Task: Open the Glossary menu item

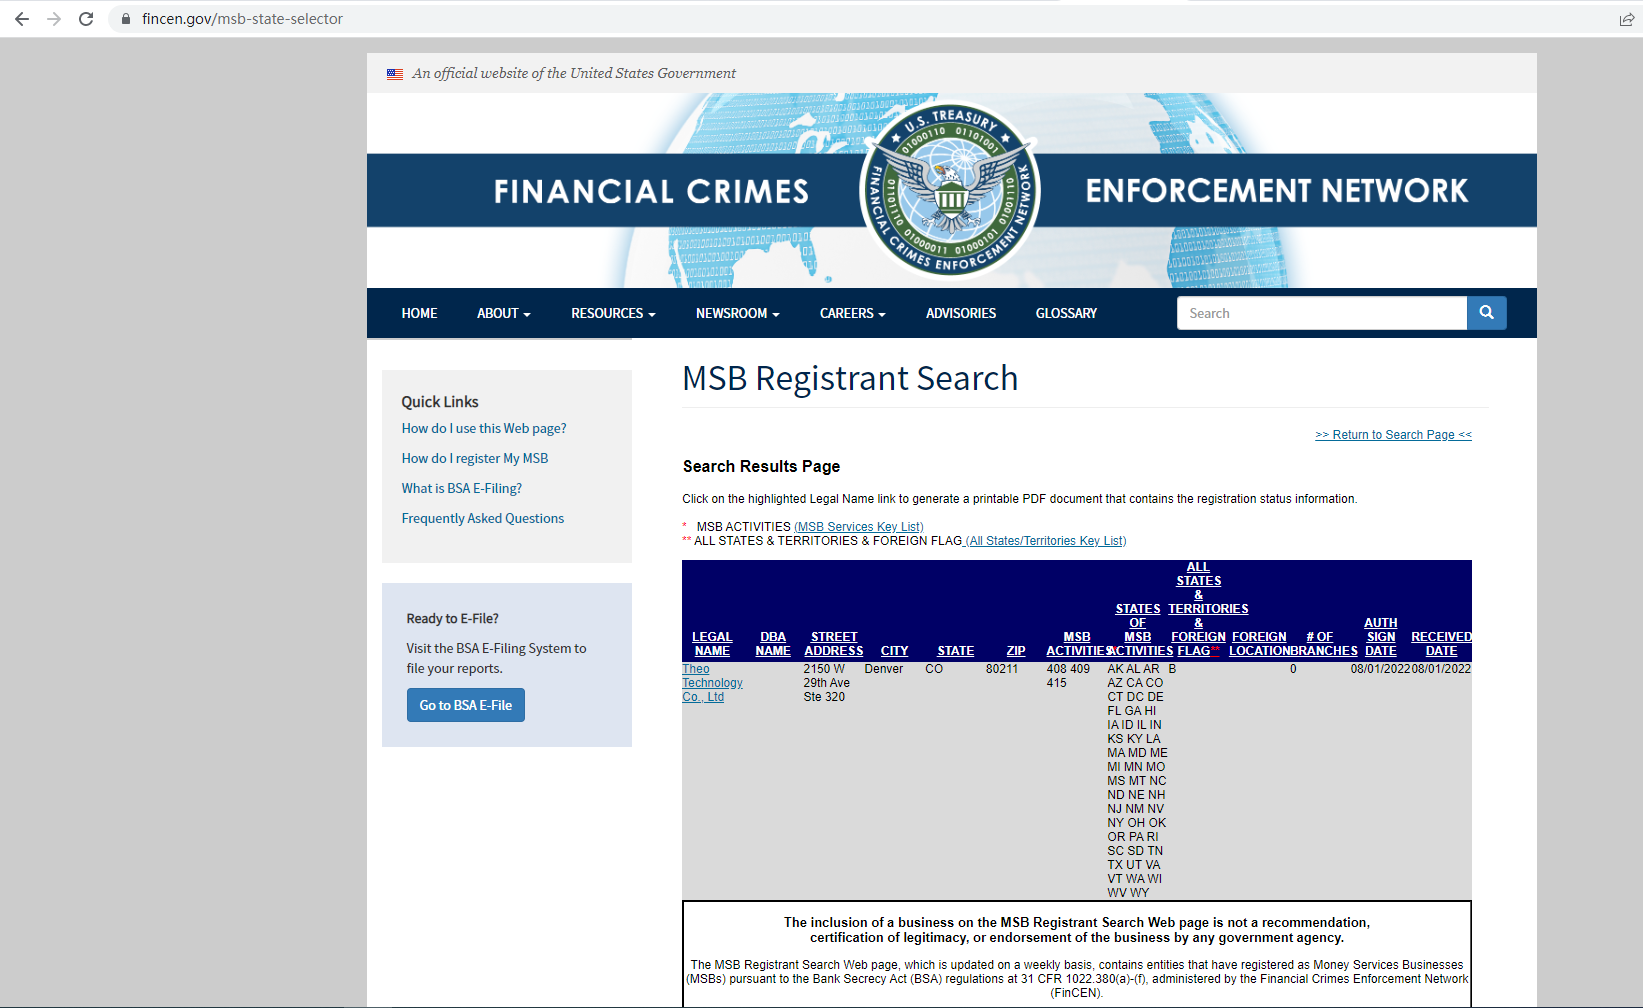Action: [1066, 313]
